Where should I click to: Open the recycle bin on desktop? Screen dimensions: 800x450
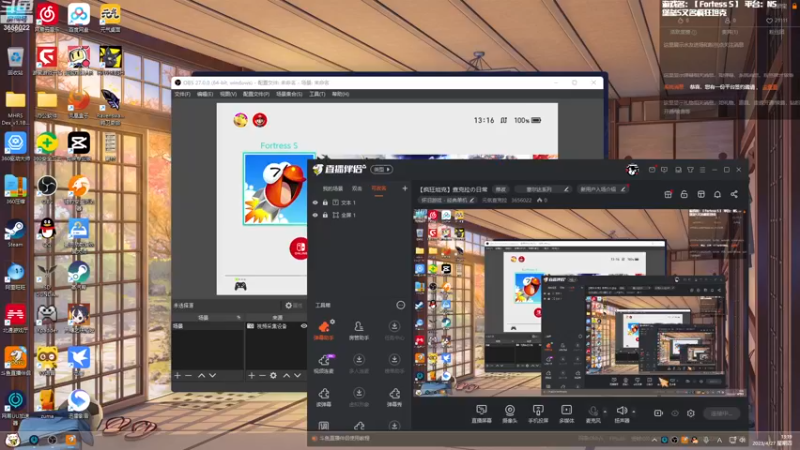(15, 61)
